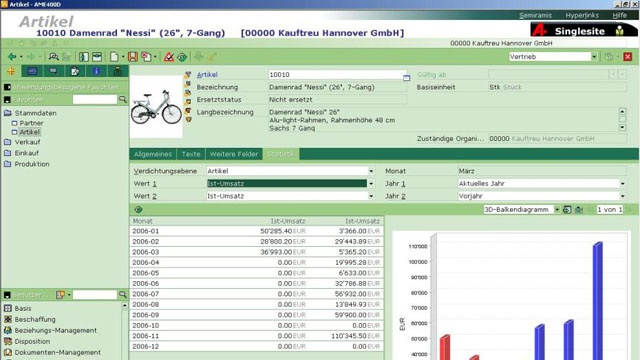Open the Jahr 1 Aktuelles Jahr dropdown

coord(622,184)
